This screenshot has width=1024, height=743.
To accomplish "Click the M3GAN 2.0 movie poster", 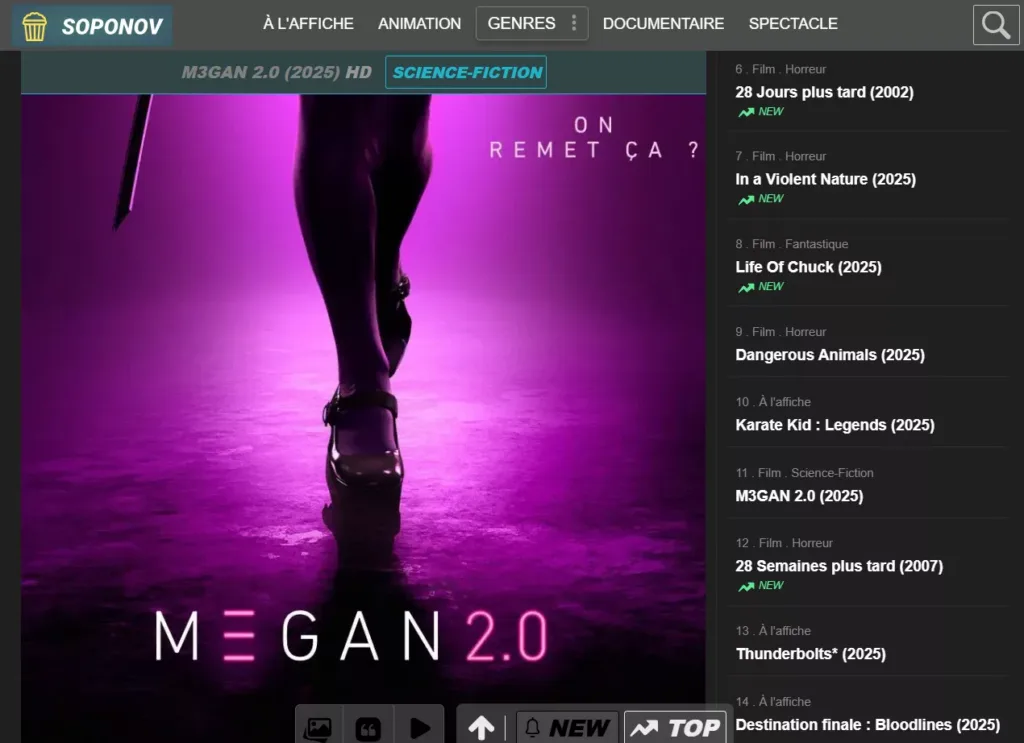I will pos(363,400).
